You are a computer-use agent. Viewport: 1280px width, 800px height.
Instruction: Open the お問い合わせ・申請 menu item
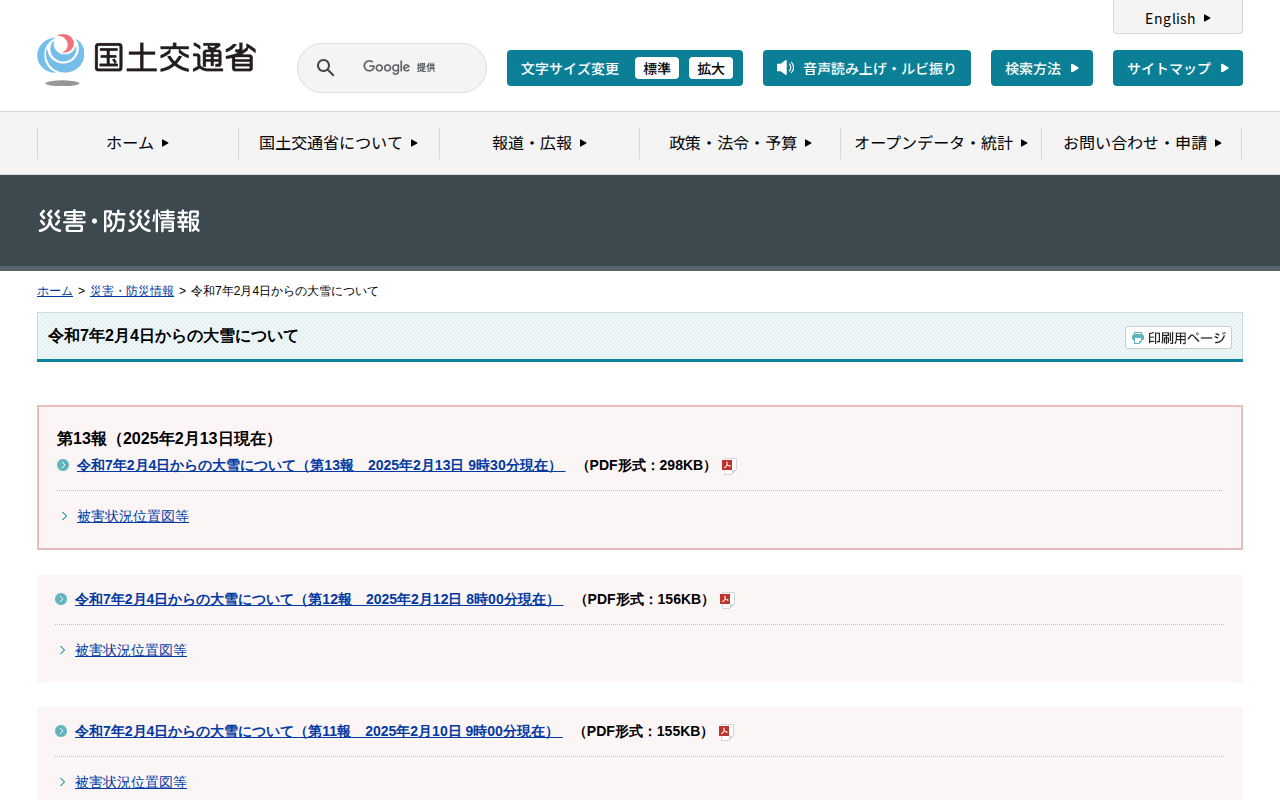1141,143
